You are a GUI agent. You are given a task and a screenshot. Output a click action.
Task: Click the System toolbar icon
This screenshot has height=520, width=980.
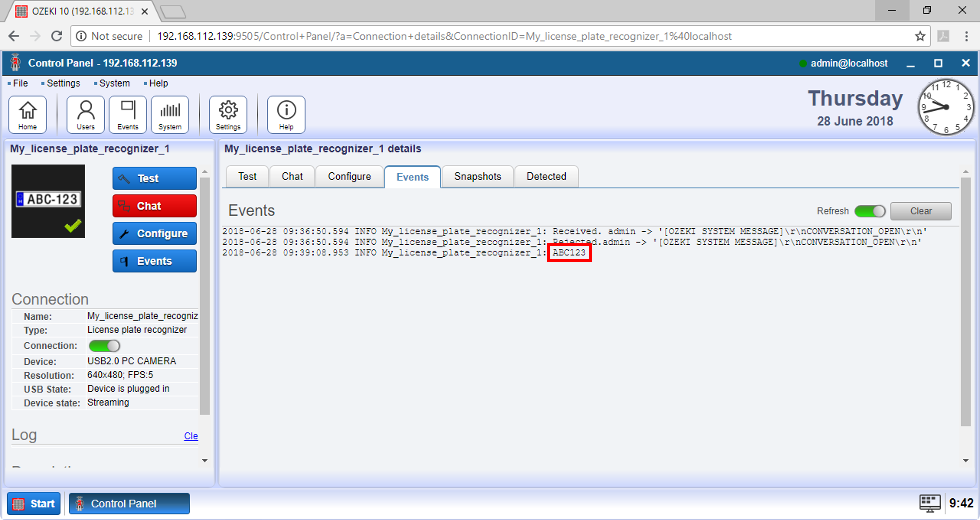click(x=170, y=114)
